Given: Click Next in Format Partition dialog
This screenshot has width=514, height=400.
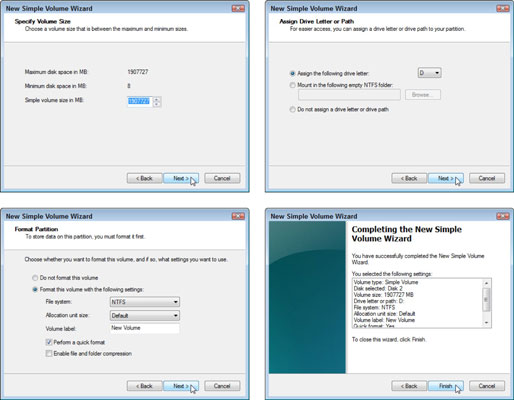Looking at the screenshot, I should (x=181, y=386).
